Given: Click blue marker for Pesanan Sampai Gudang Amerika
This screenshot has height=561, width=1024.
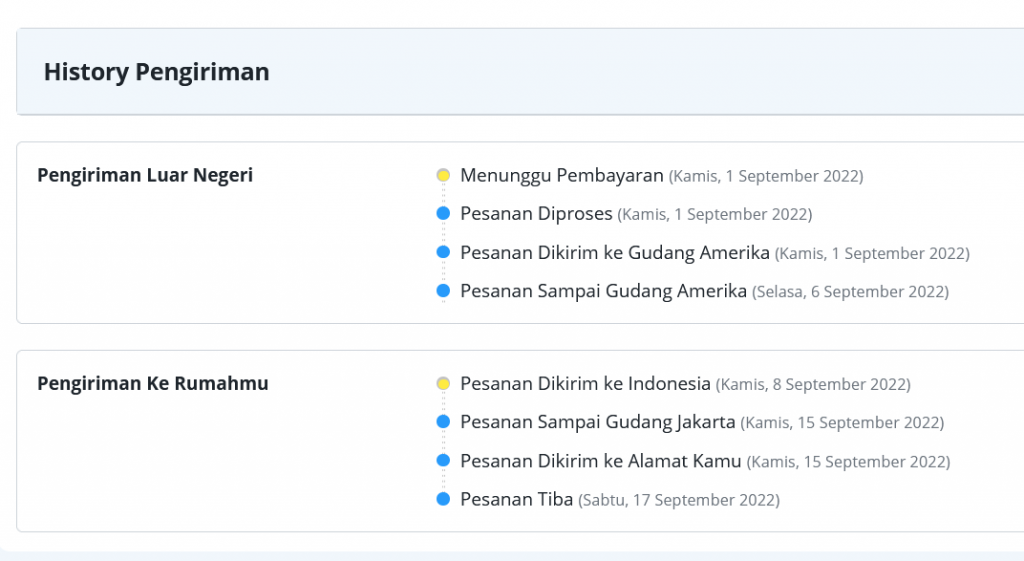Looking at the screenshot, I should click(443, 291).
